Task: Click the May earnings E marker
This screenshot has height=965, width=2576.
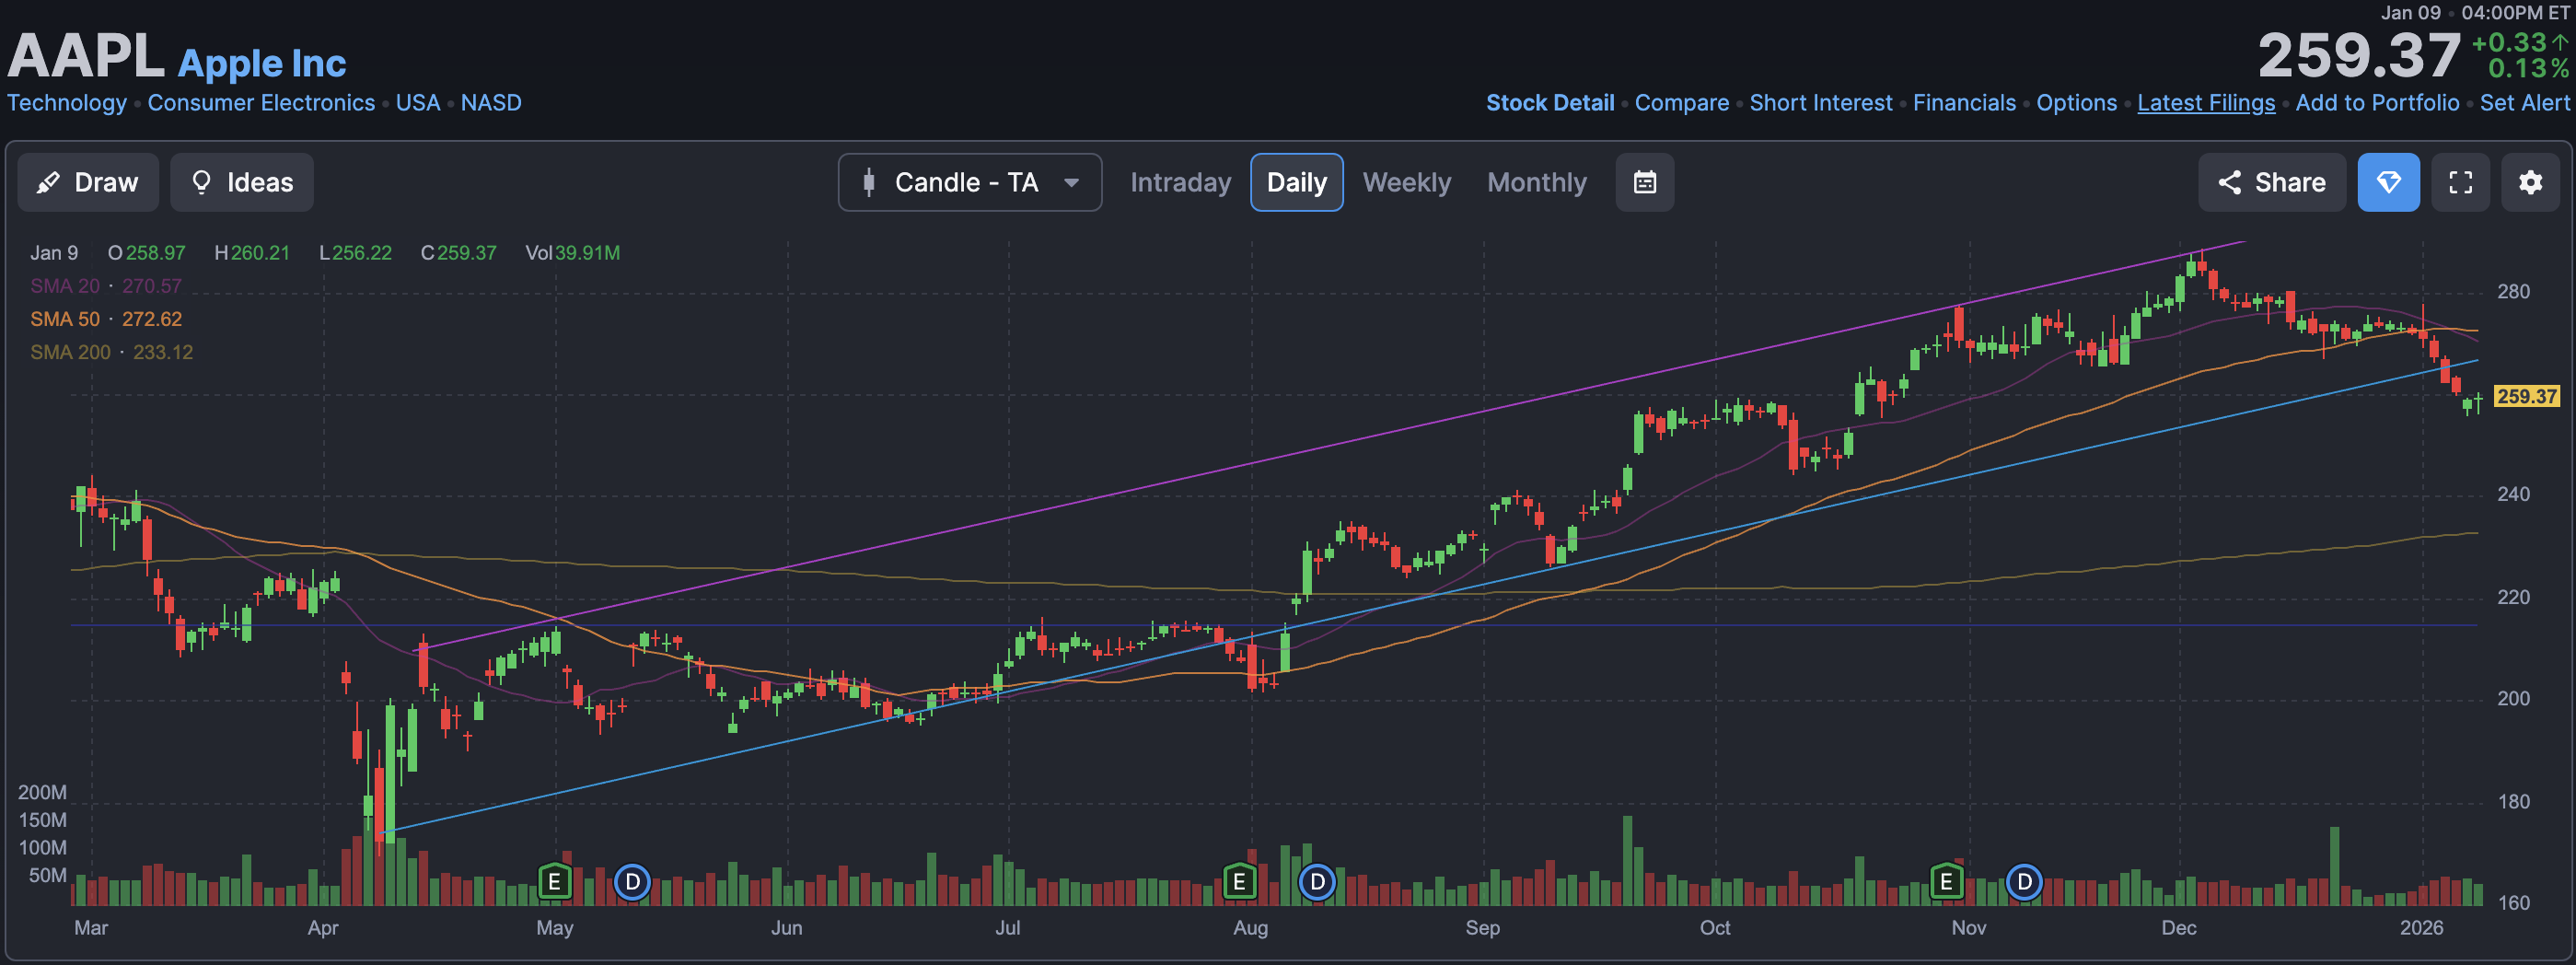Action: (554, 882)
